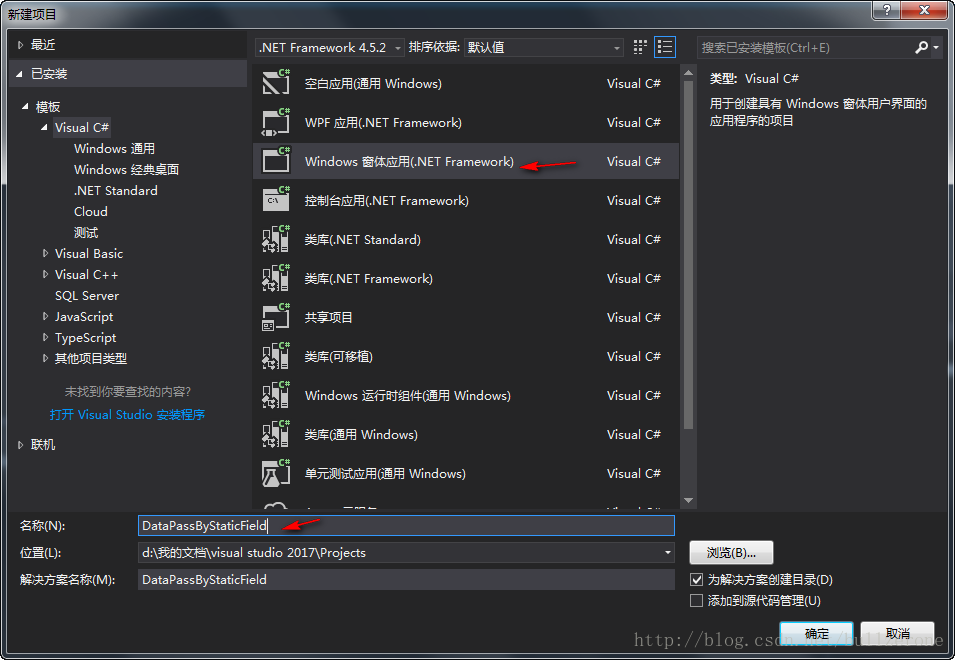955x660 pixels.
Task: Select 类库(可移植) template name
Action: point(338,356)
